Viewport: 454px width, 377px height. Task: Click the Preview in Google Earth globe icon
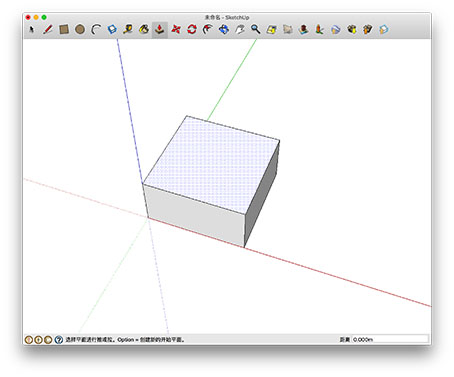[335, 29]
